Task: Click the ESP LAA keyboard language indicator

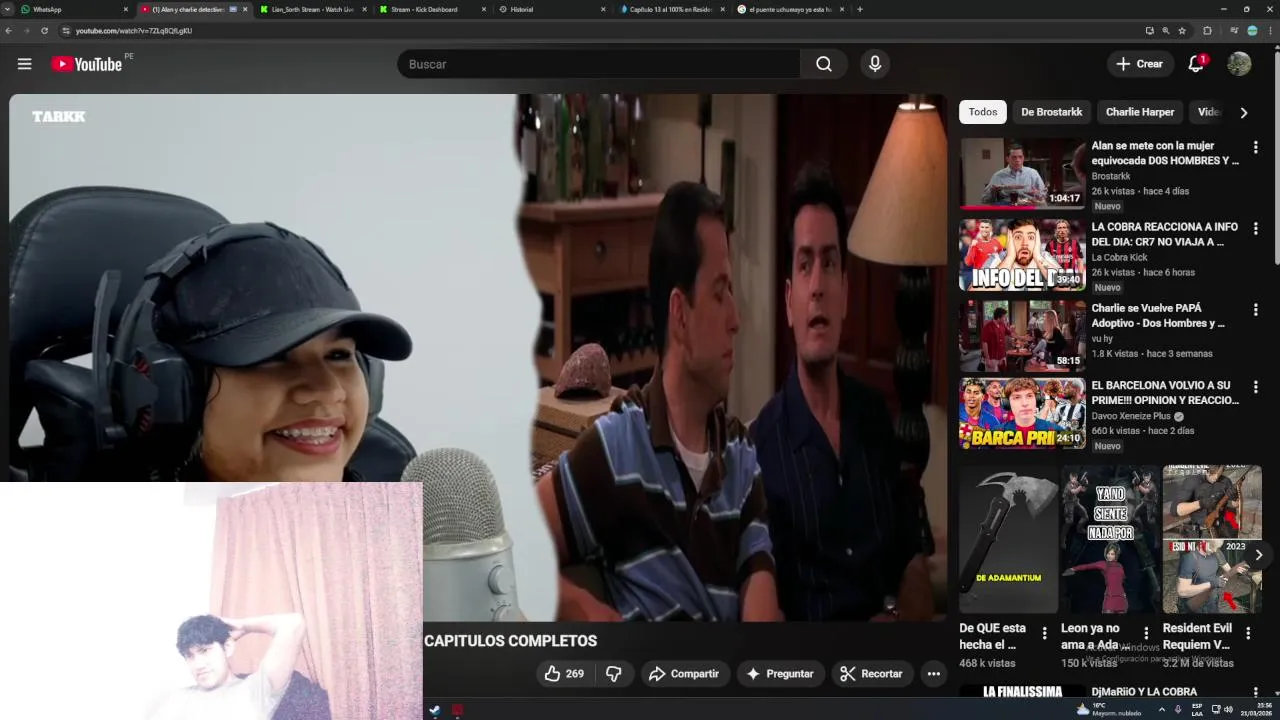Action: click(x=1197, y=710)
